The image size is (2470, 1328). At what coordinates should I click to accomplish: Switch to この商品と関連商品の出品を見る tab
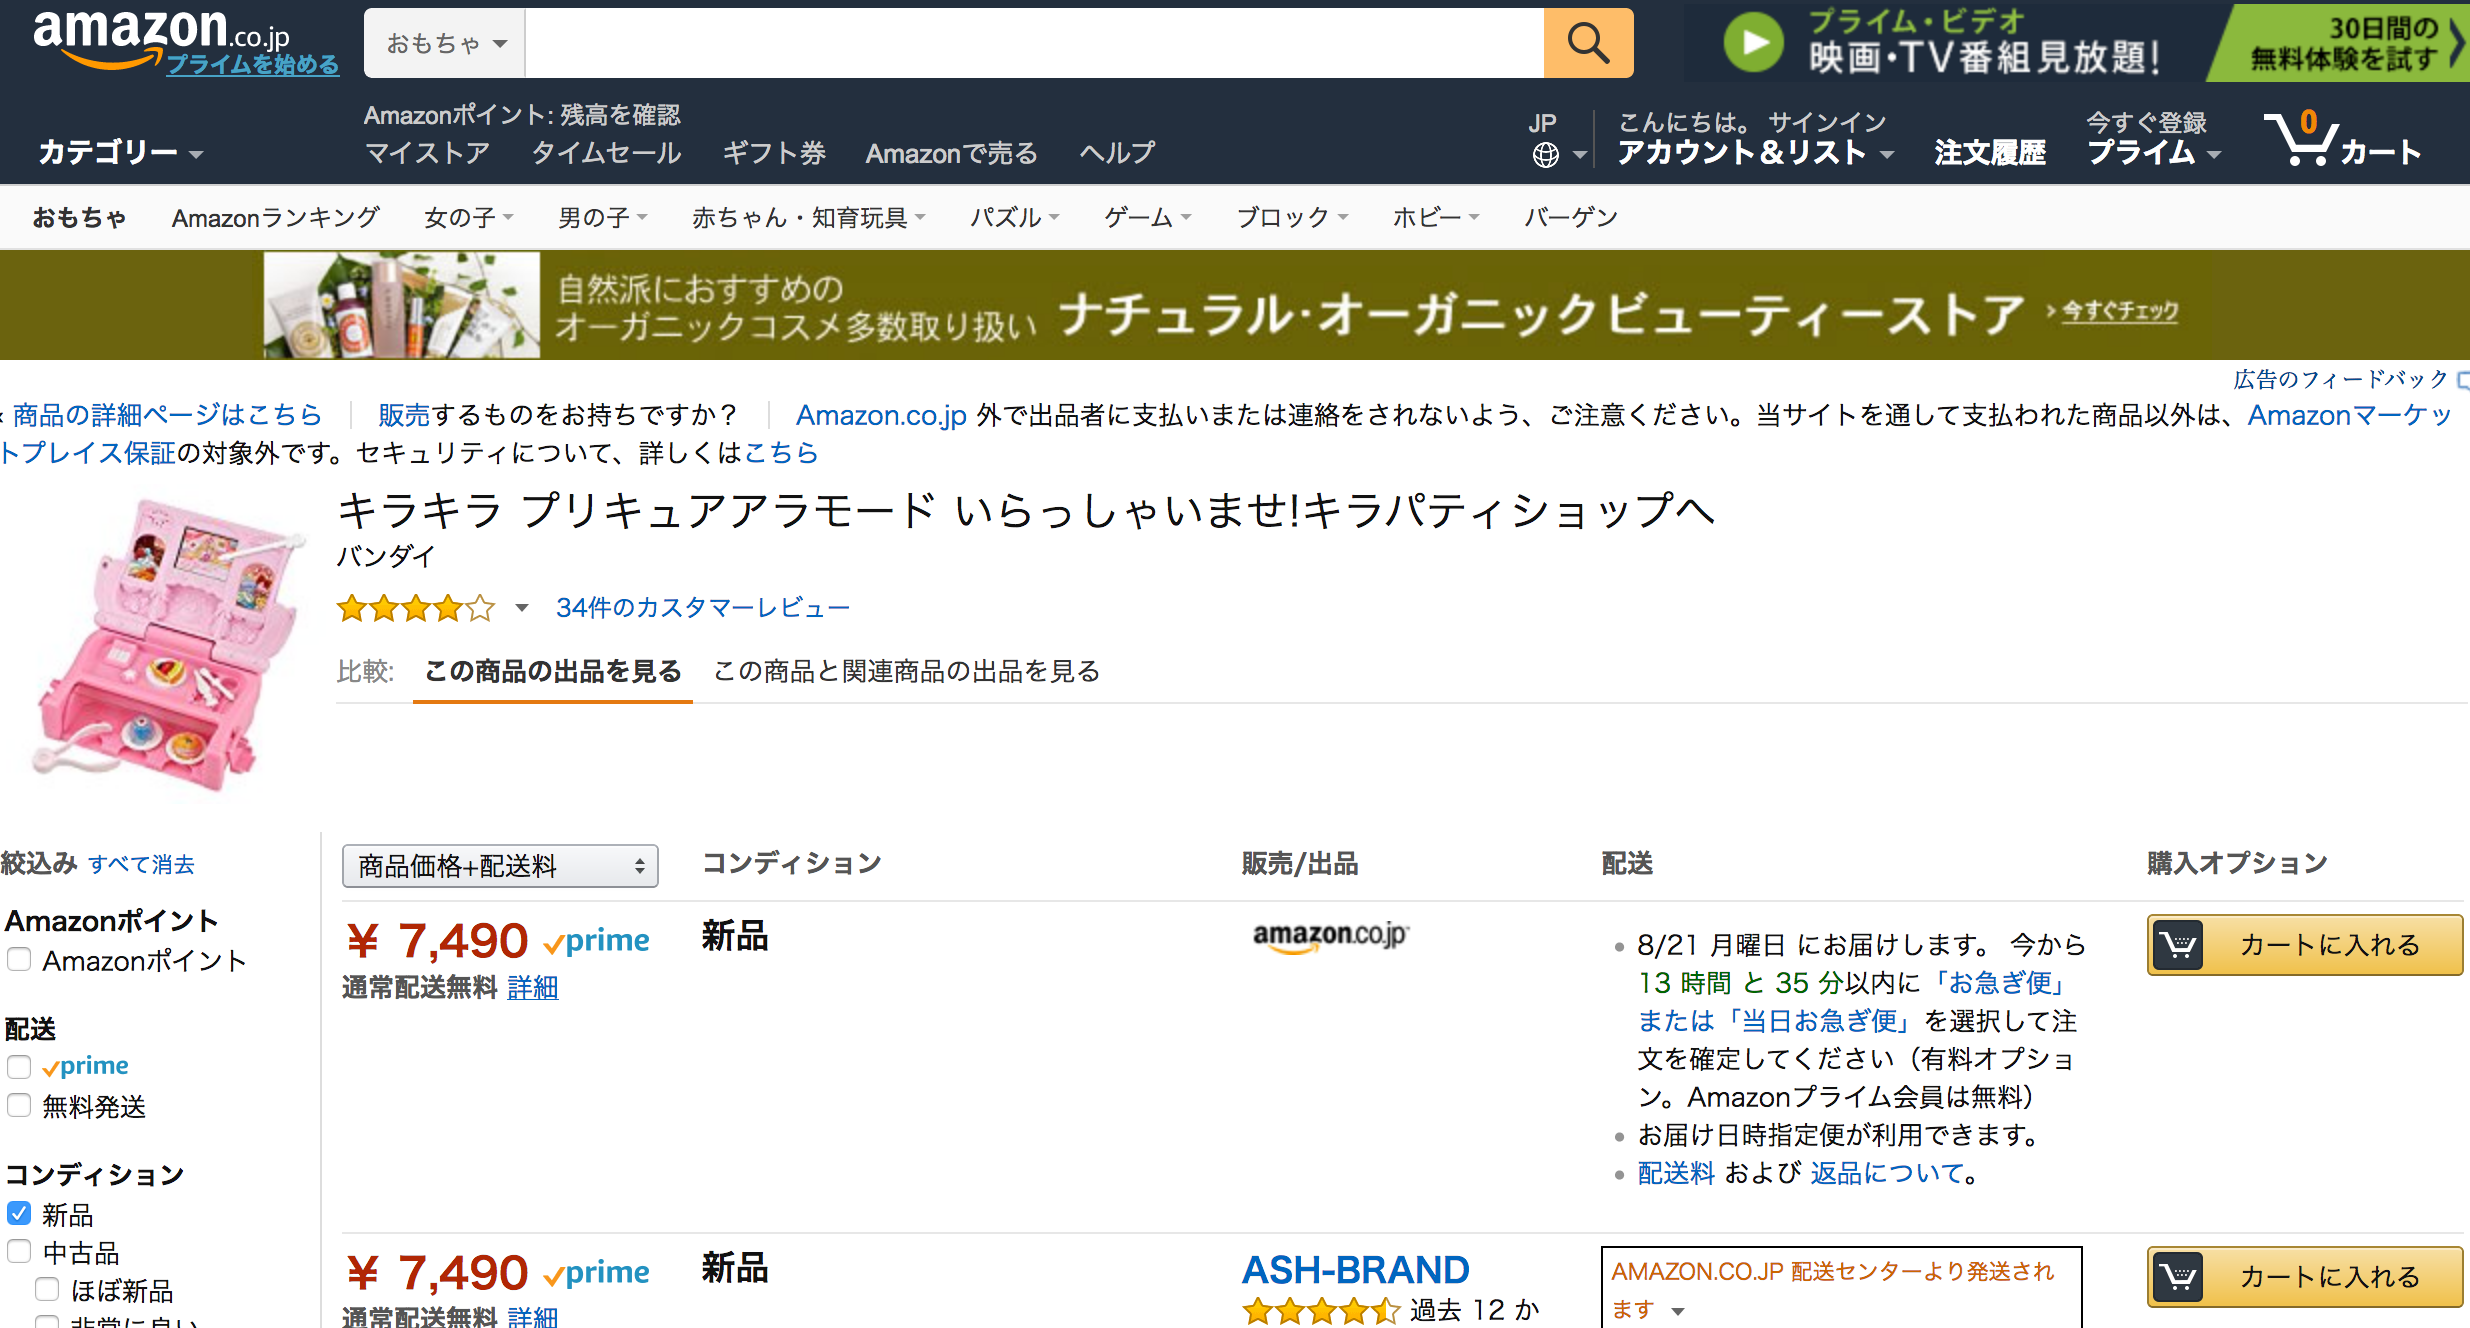point(907,671)
